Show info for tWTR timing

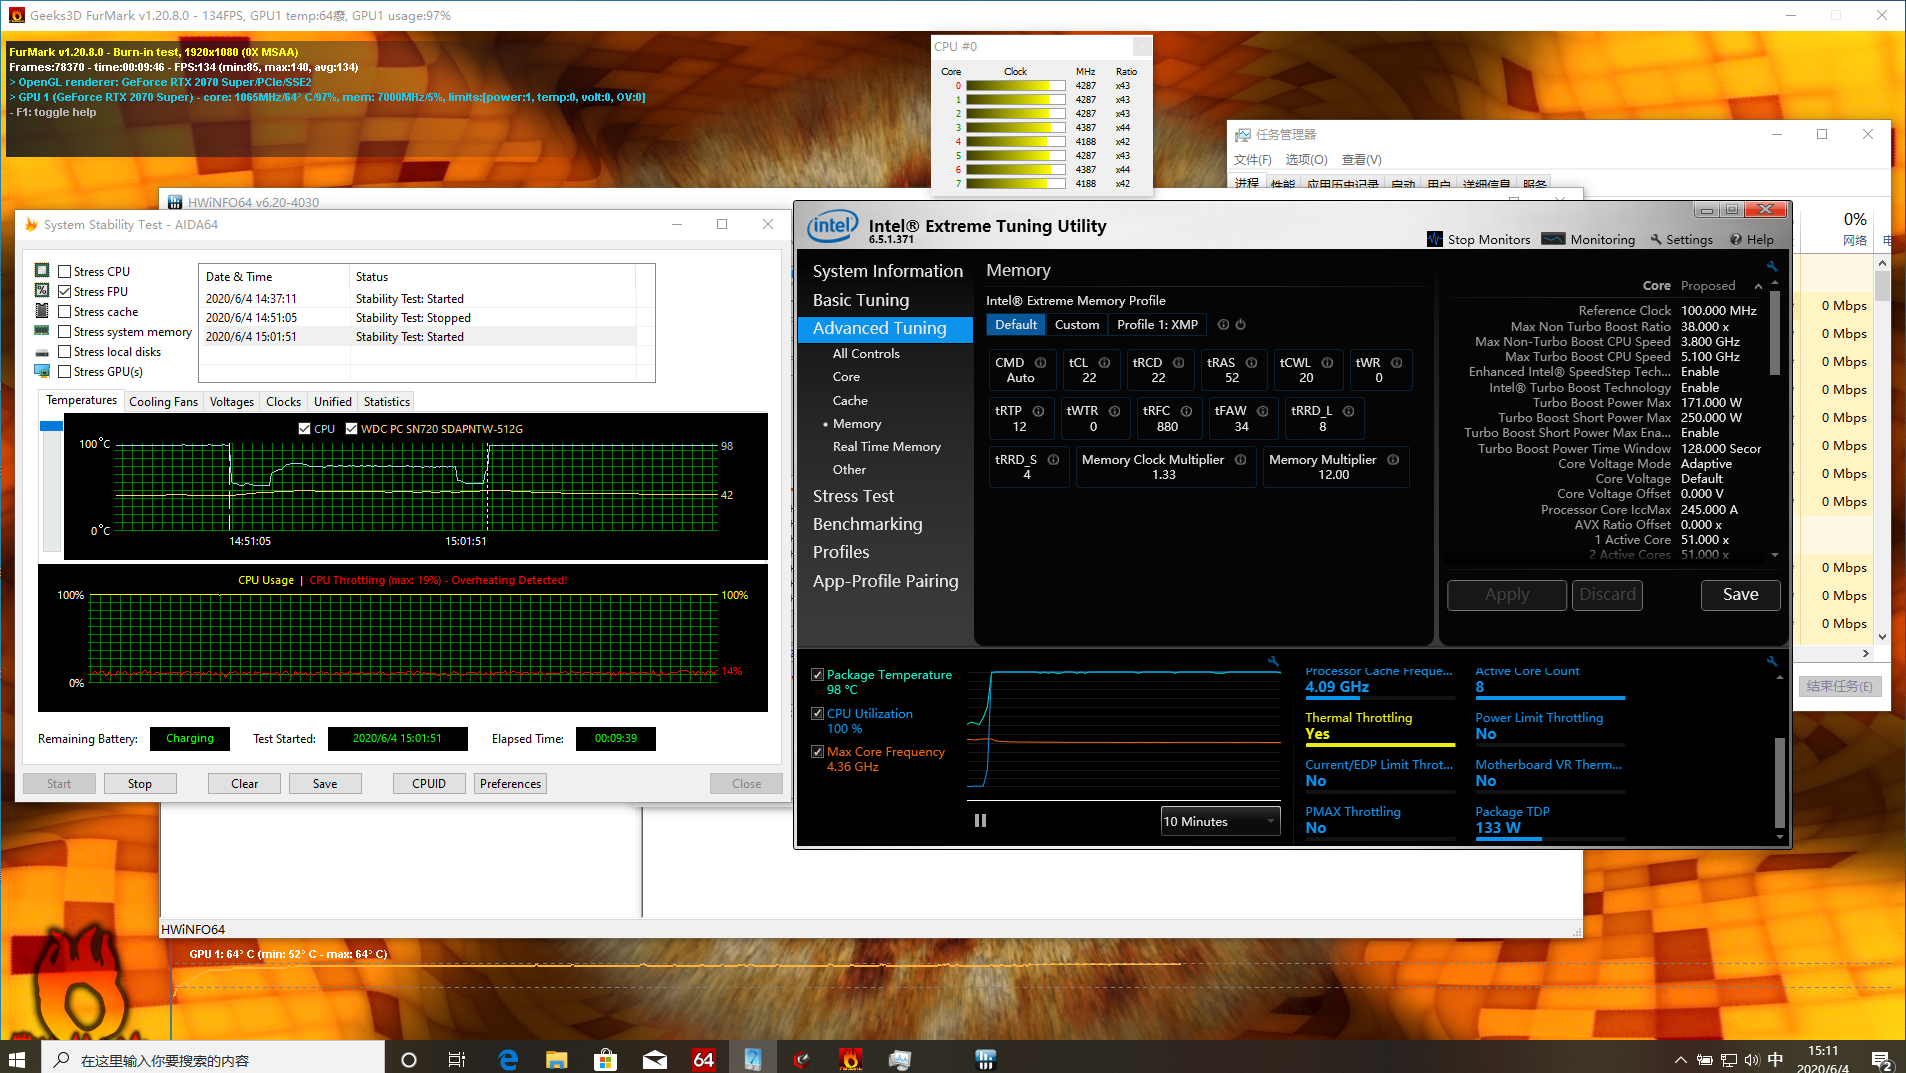click(1114, 411)
